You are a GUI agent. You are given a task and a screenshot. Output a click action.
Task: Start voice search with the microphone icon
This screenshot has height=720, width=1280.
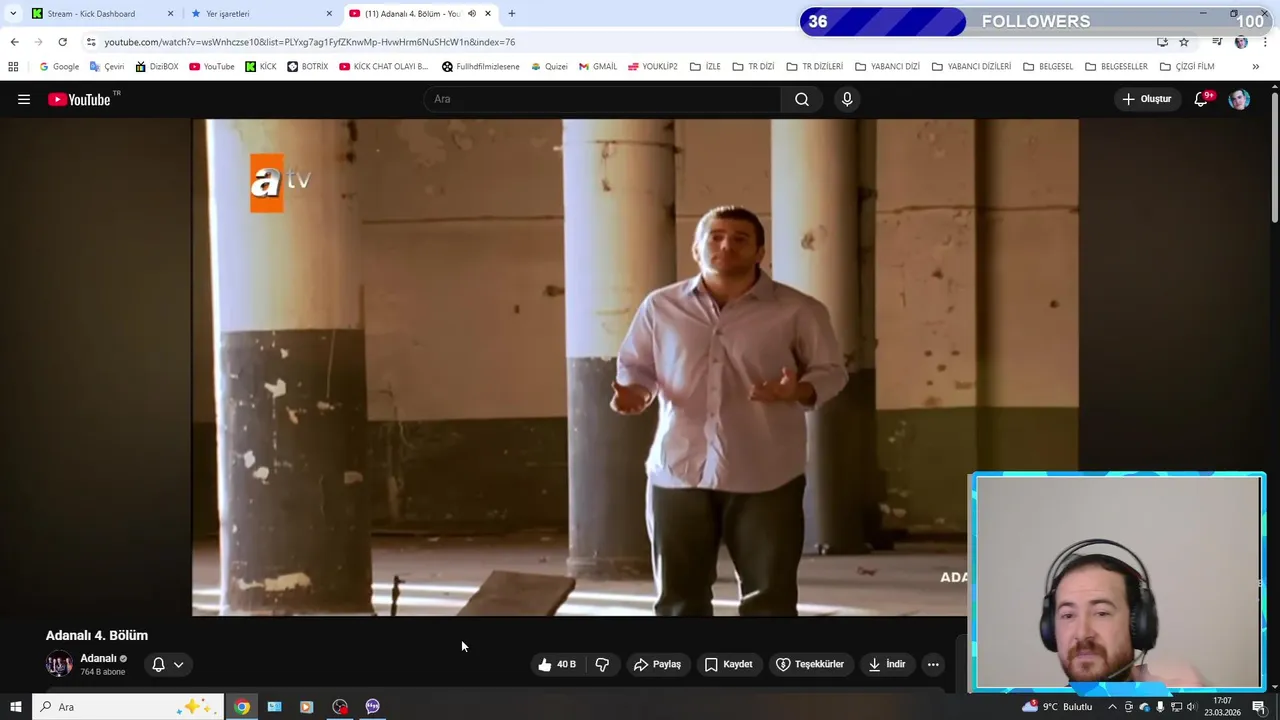(847, 99)
